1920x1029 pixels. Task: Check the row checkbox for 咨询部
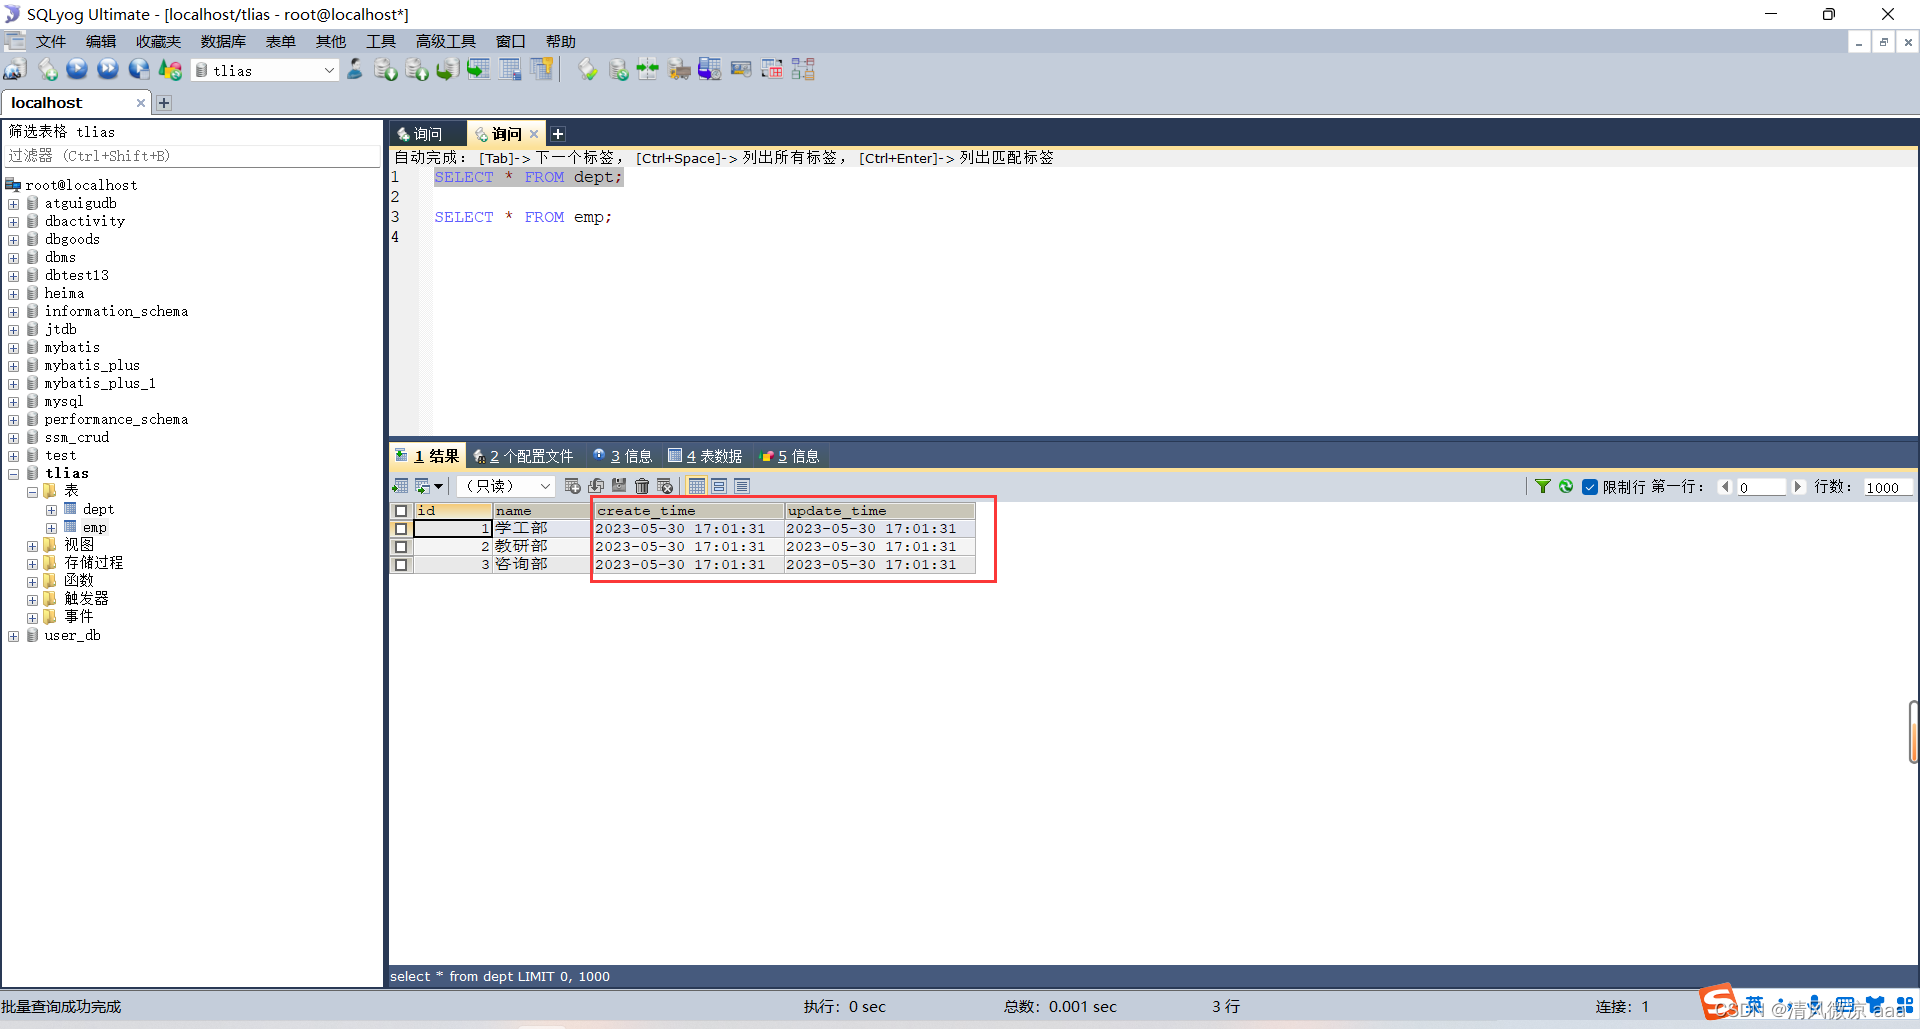click(401, 565)
